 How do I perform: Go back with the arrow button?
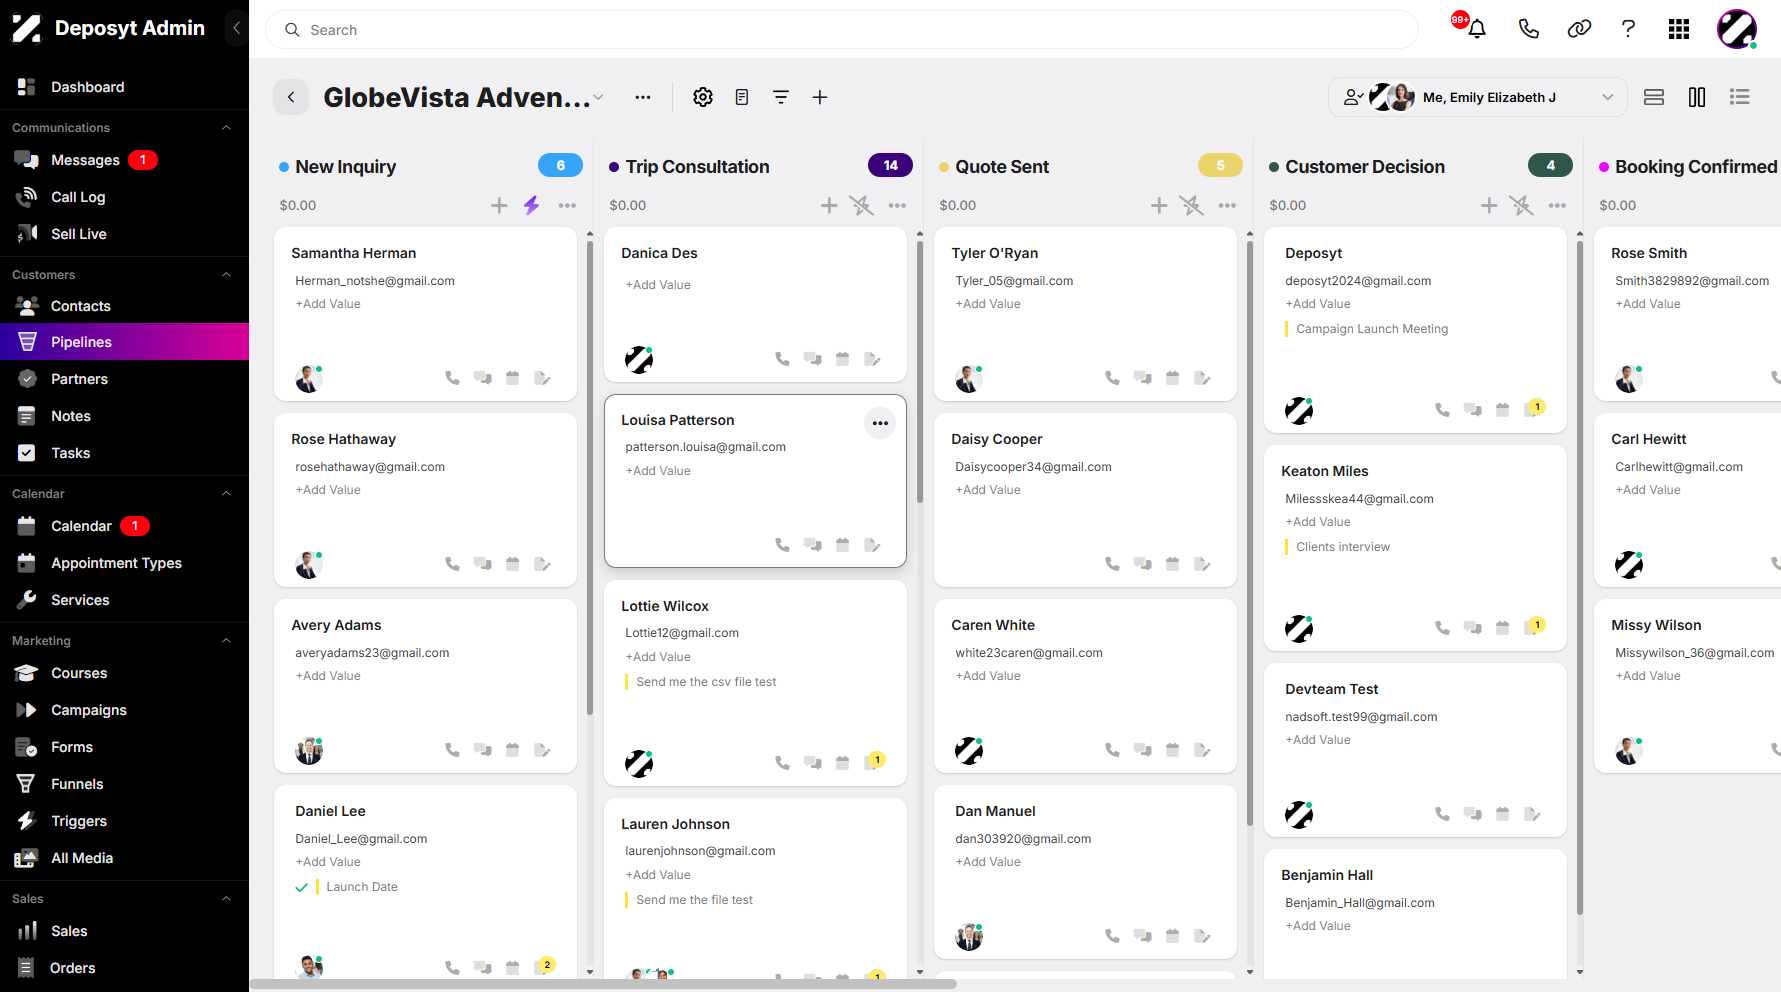point(291,97)
